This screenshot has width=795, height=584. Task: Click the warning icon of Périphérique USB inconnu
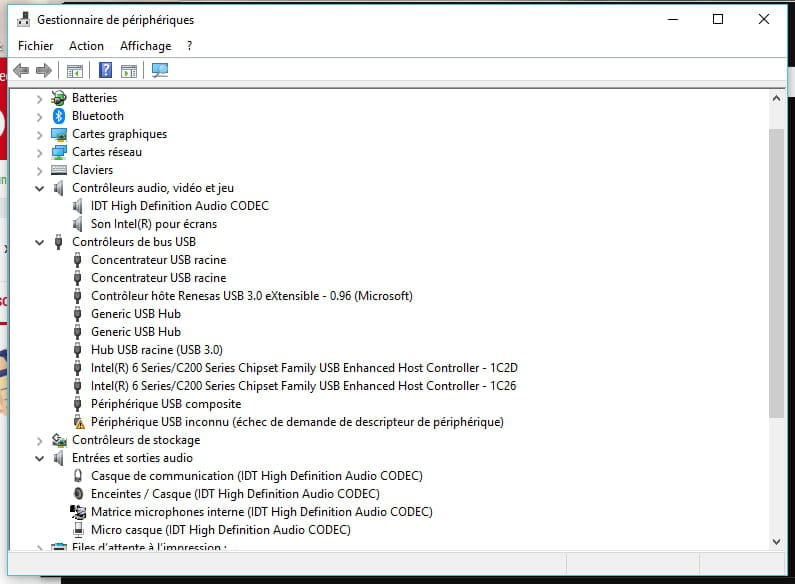(78, 422)
